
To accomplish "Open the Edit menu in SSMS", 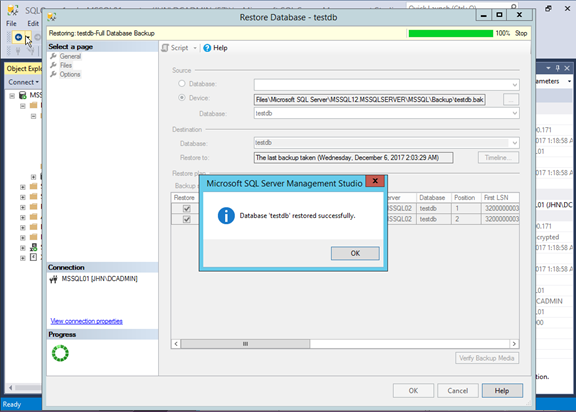I will pos(33,23).
